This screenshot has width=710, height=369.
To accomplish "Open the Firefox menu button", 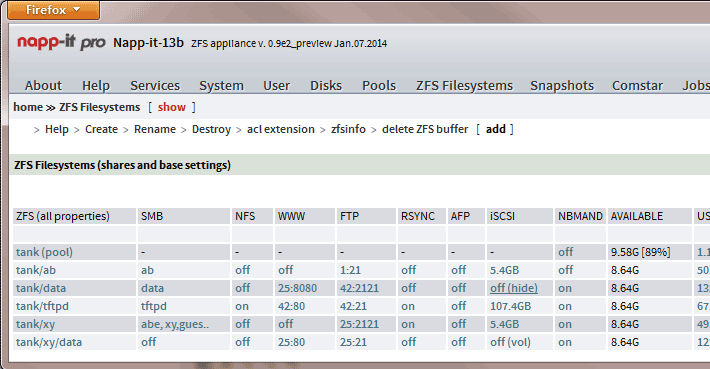I will [x=53, y=10].
